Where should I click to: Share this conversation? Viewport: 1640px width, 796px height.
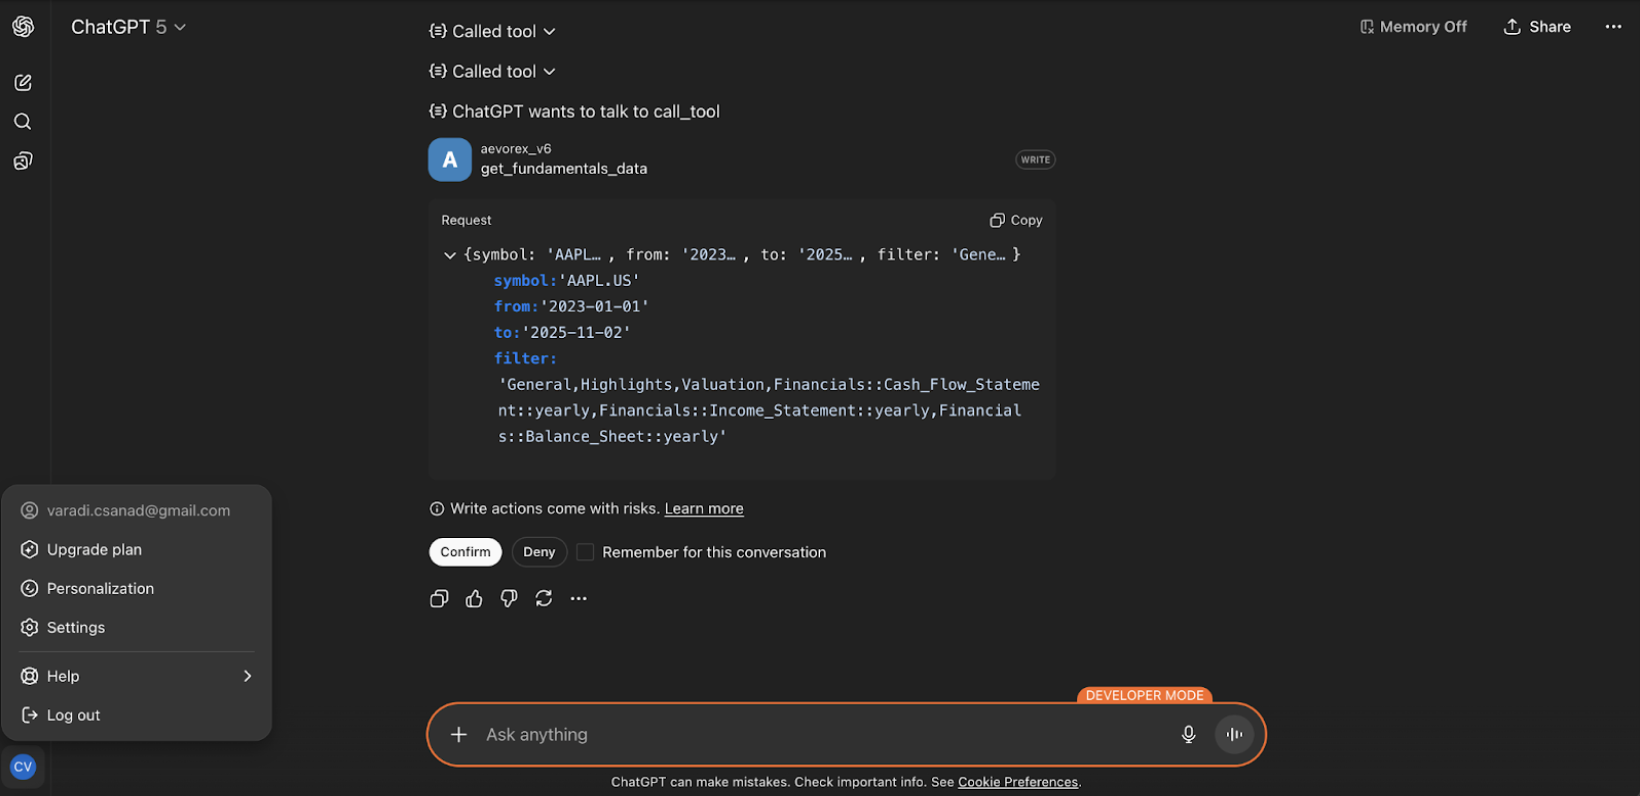pyautogui.click(x=1537, y=27)
